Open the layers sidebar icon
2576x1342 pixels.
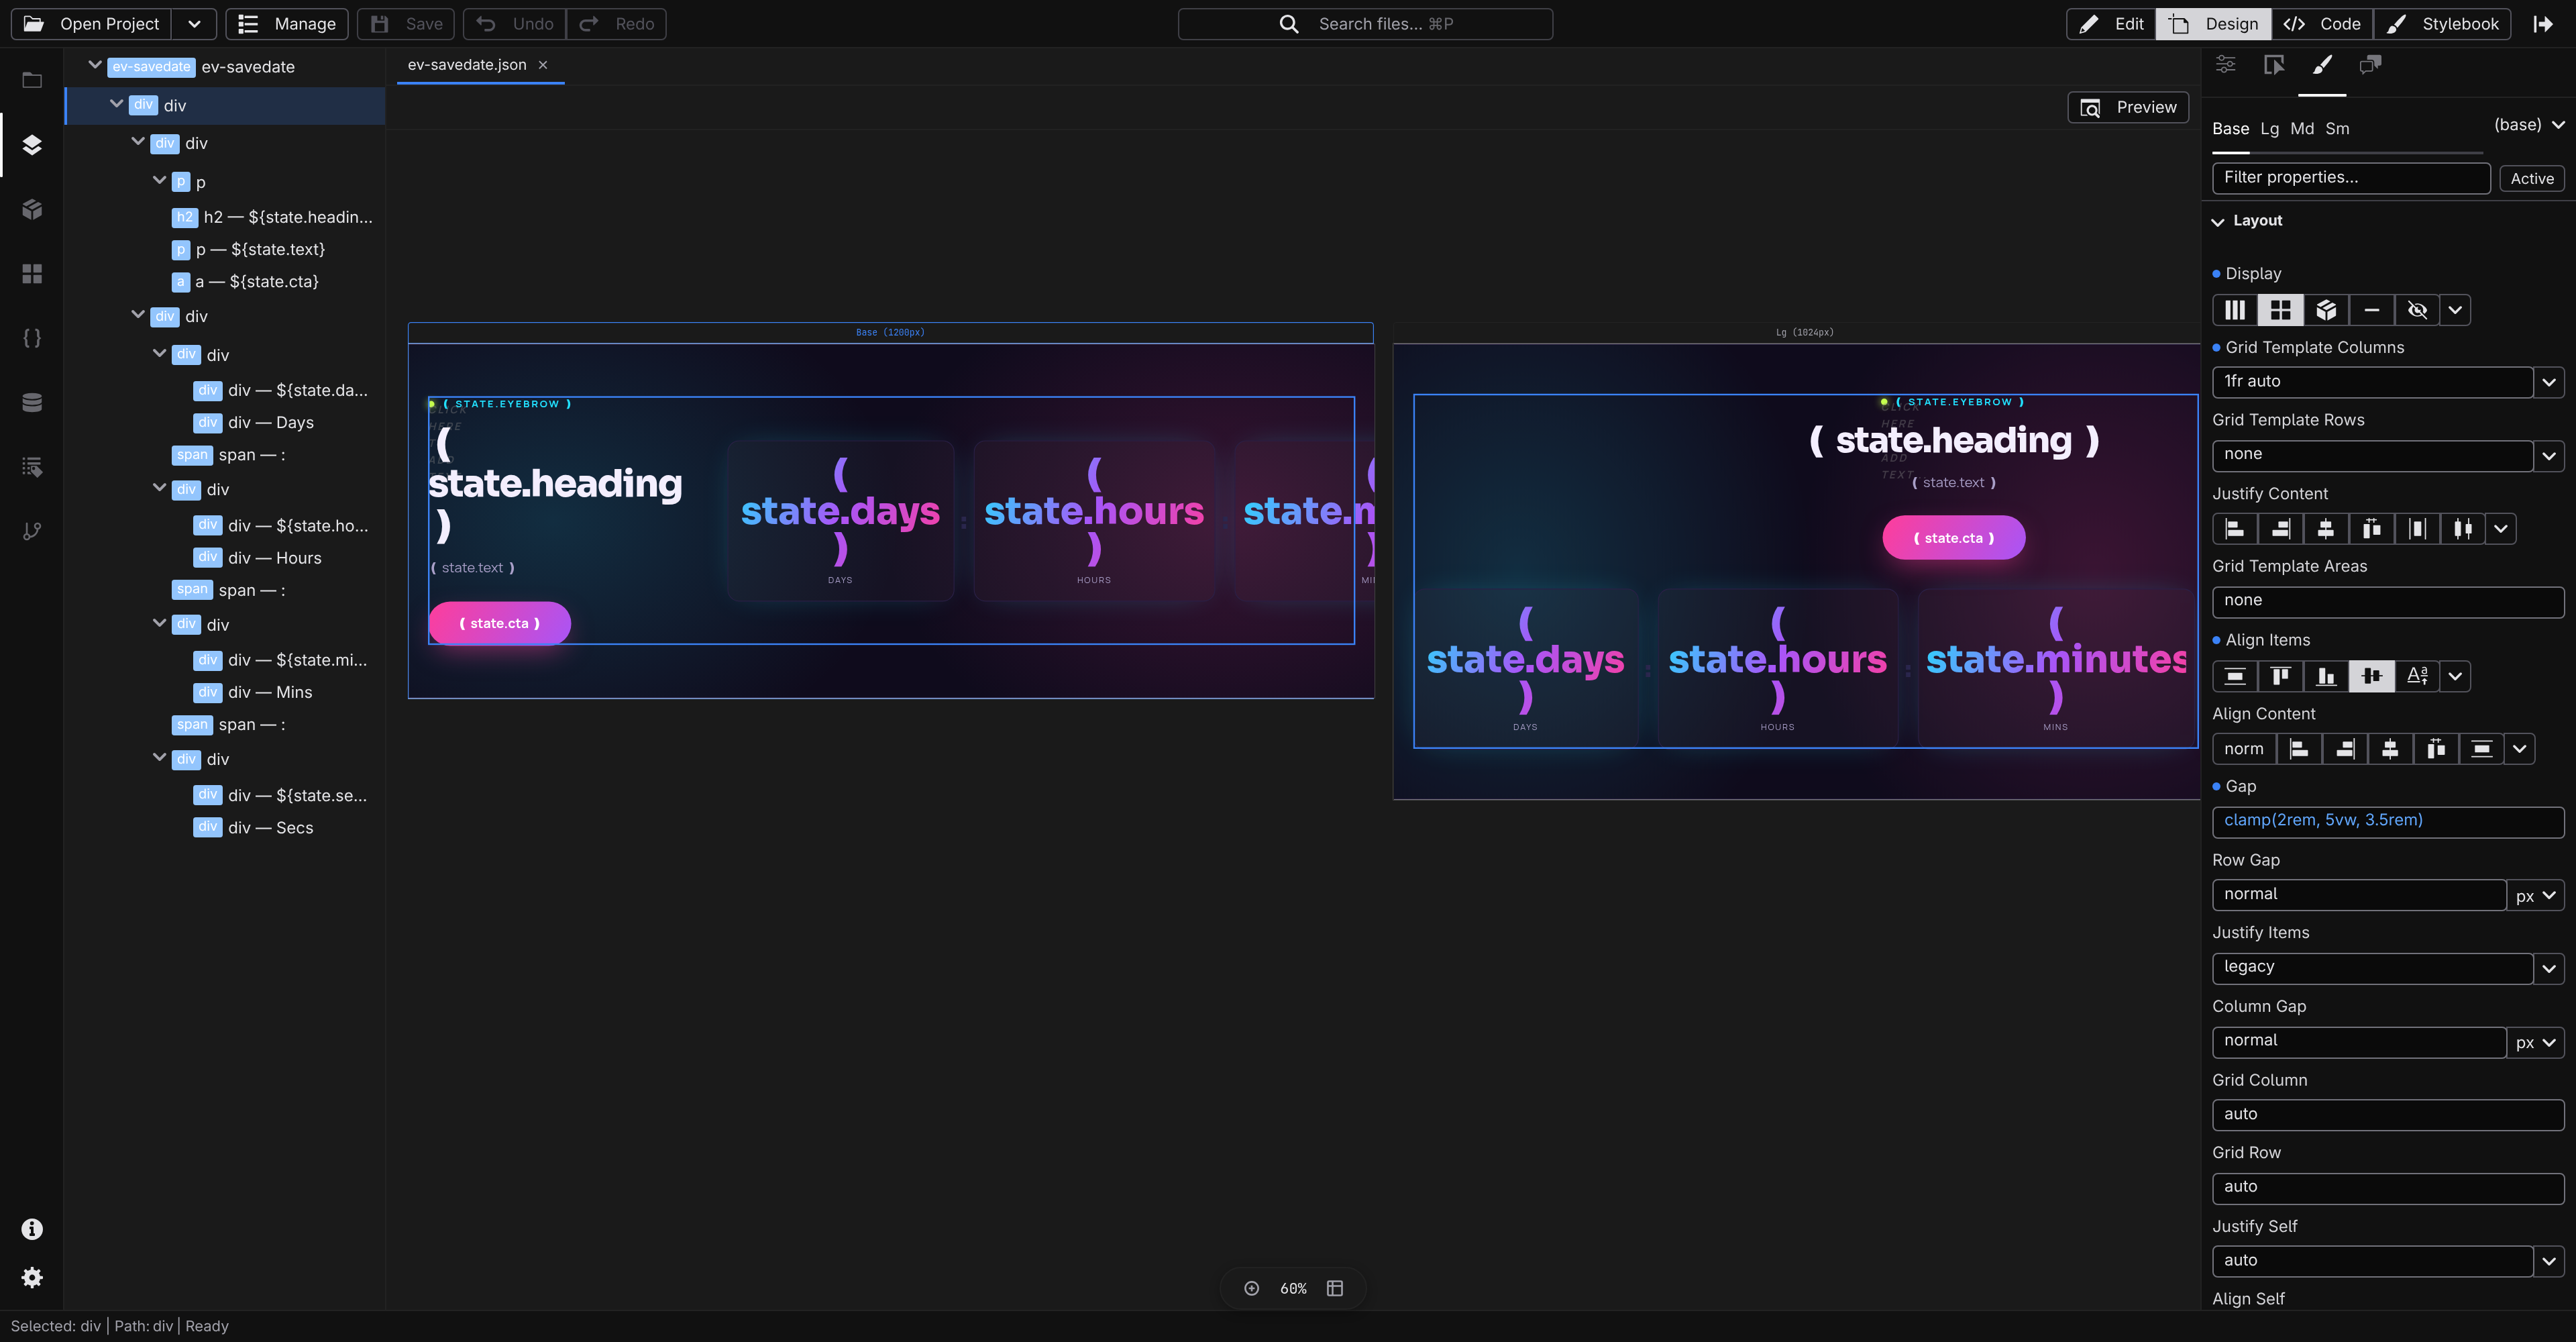click(x=32, y=145)
